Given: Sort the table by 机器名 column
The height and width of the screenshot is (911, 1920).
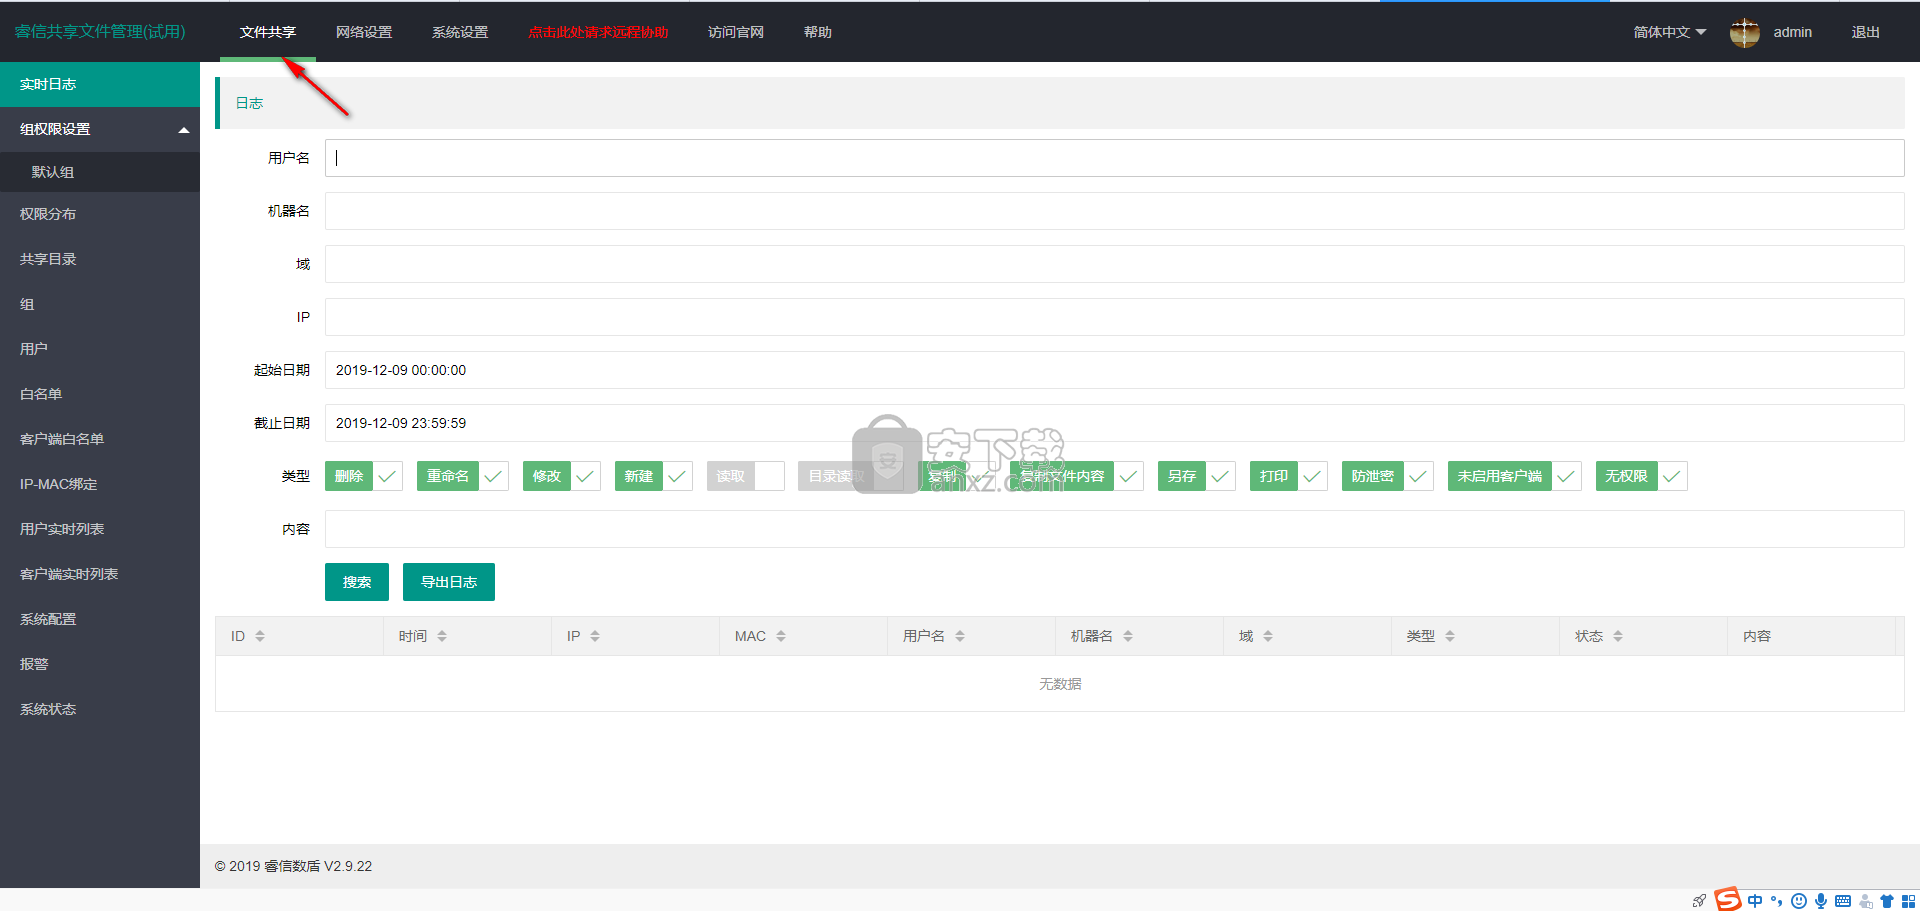Looking at the screenshot, I should tap(1128, 636).
